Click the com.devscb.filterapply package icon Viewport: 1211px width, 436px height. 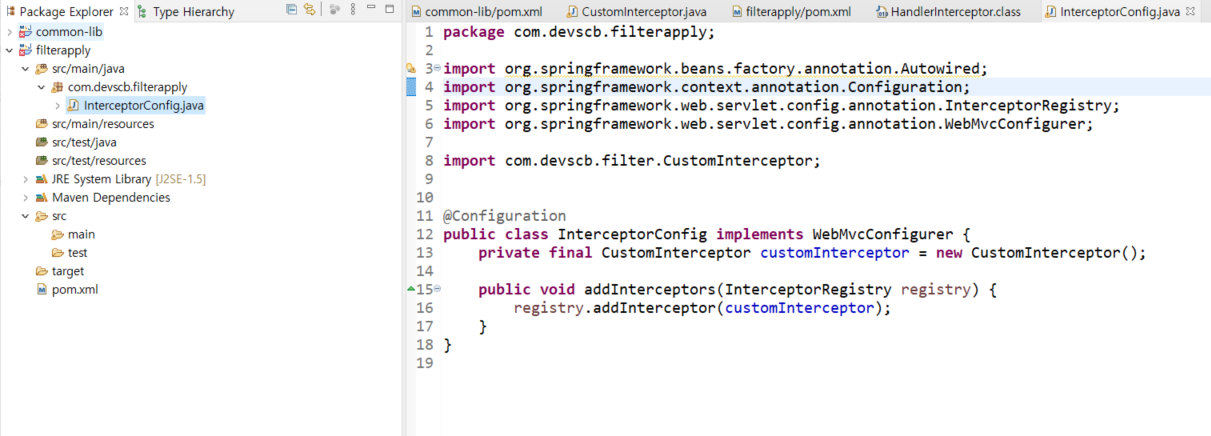click(57, 87)
